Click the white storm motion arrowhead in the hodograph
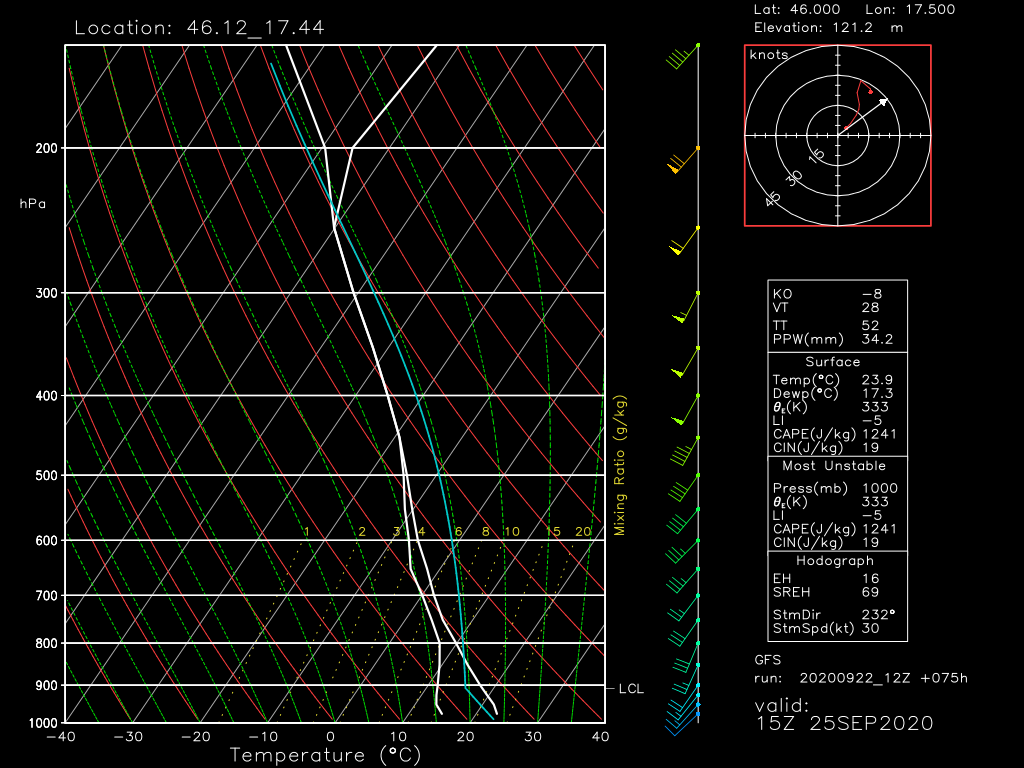The image size is (1024, 768). click(883, 101)
